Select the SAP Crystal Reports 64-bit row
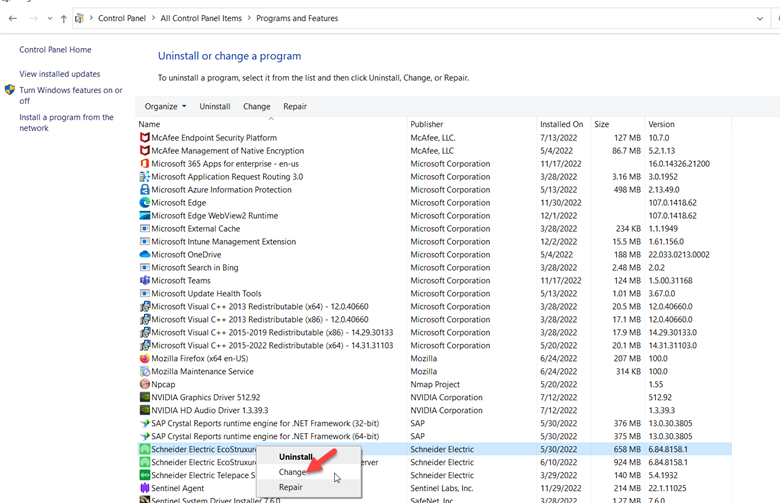Screen dimensions: 780x503 (x=434, y=436)
